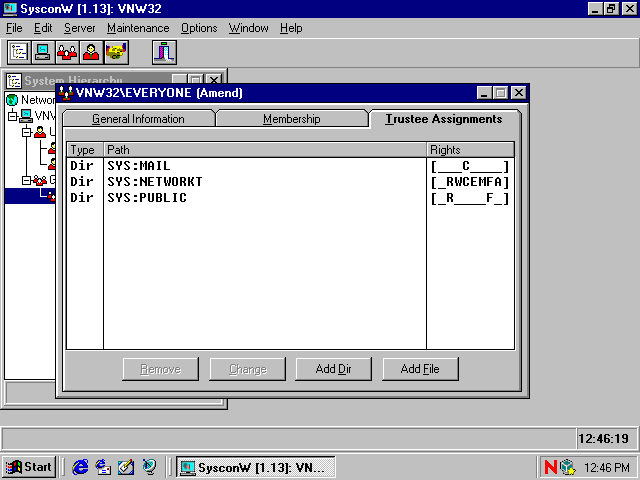Click the cube tray icon beside the clock
This screenshot has height=480, width=640.
pos(568,467)
